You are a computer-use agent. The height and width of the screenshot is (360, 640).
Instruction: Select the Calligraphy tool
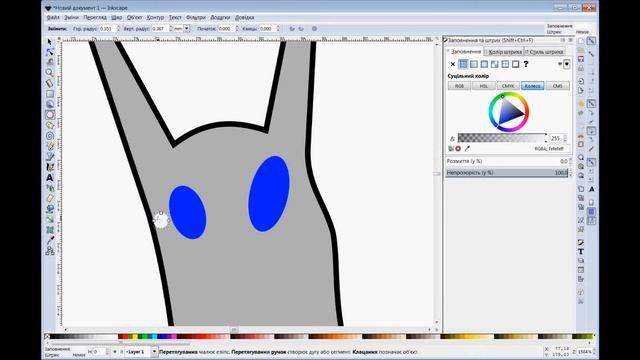[50, 167]
